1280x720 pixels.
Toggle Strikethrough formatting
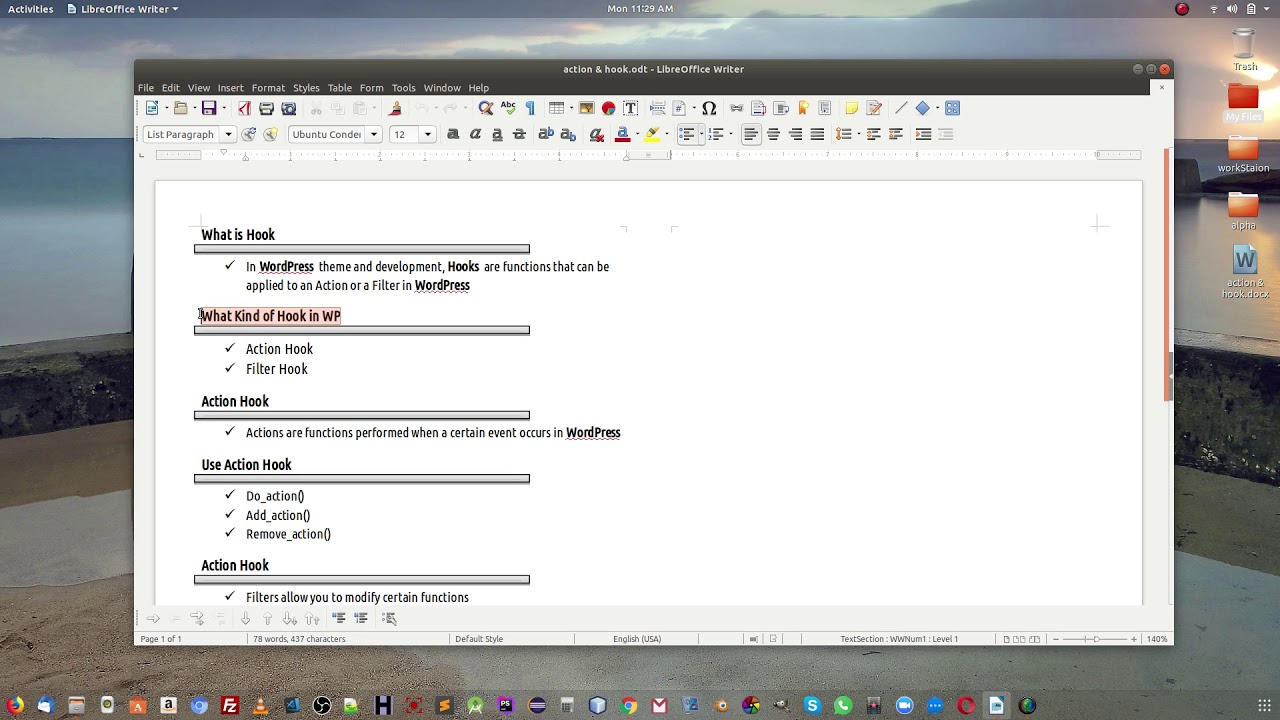tap(519, 134)
